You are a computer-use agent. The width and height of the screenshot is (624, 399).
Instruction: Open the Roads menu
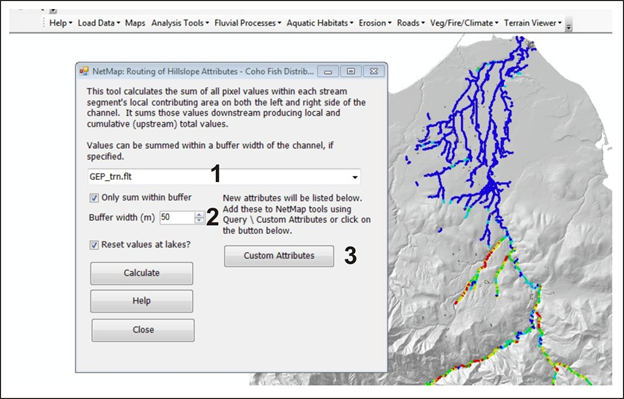click(x=411, y=23)
